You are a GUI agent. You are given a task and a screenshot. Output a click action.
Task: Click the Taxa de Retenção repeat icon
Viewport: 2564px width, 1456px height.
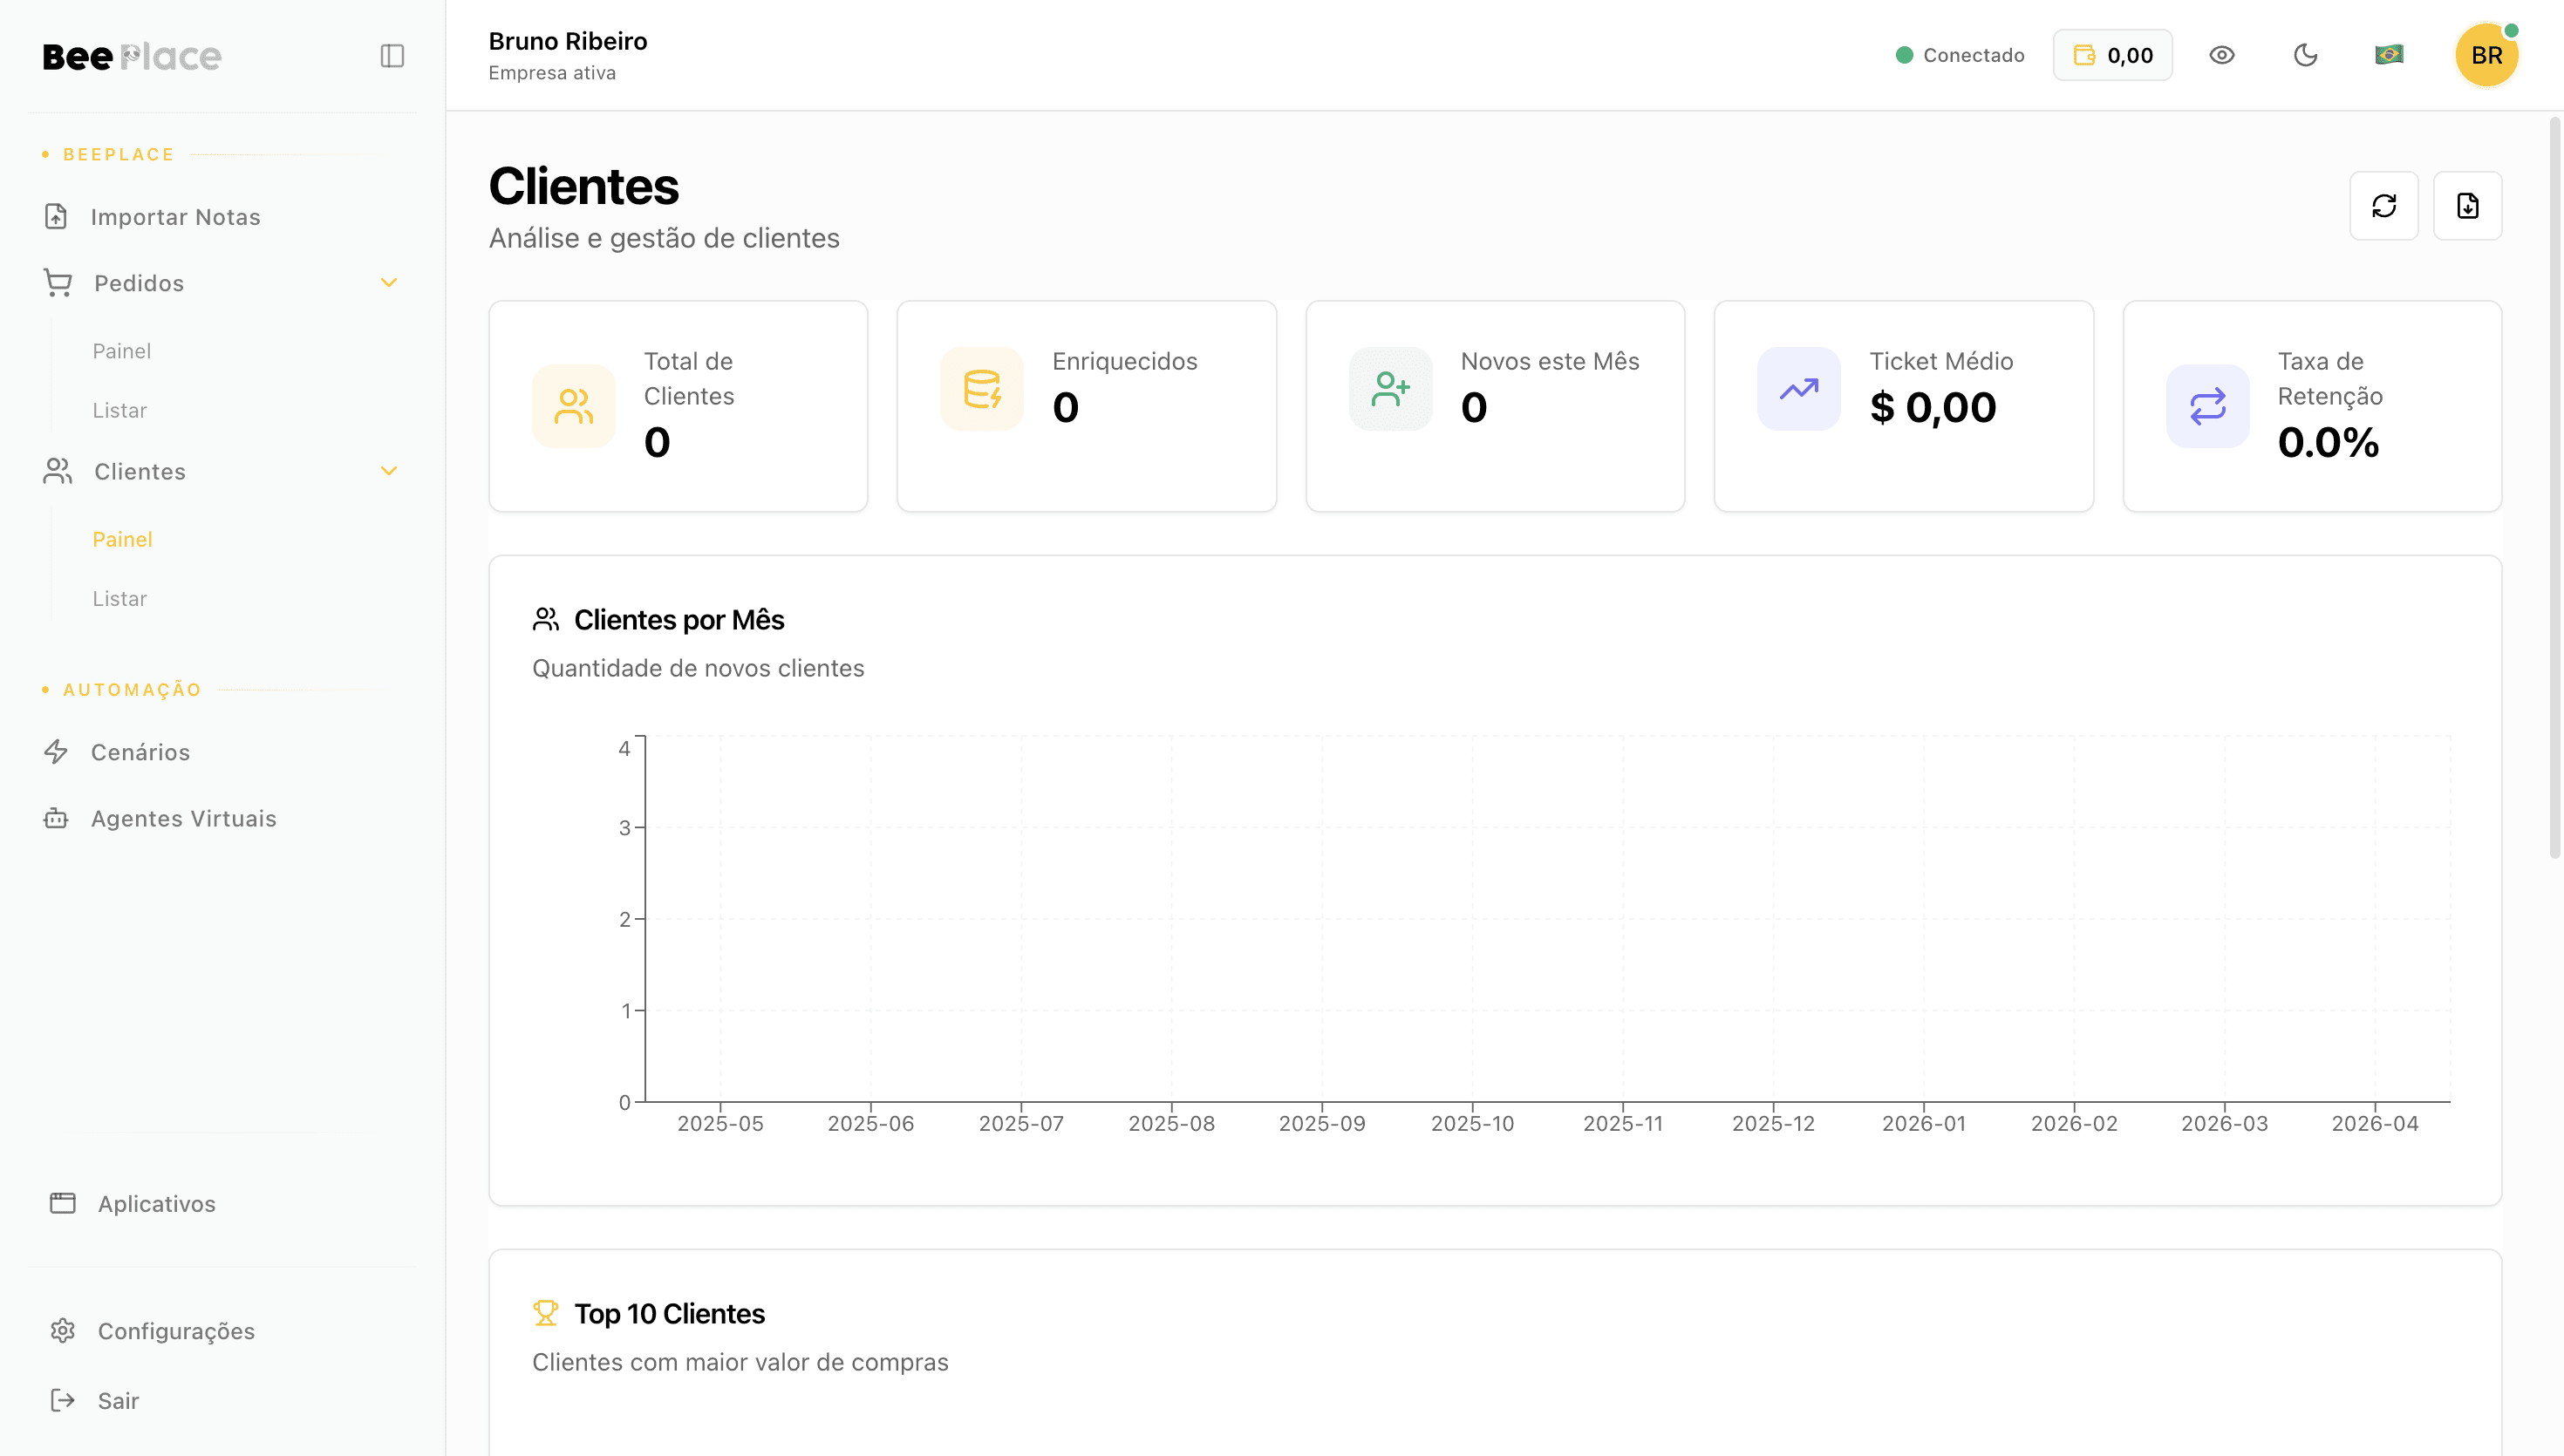[2207, 406]
